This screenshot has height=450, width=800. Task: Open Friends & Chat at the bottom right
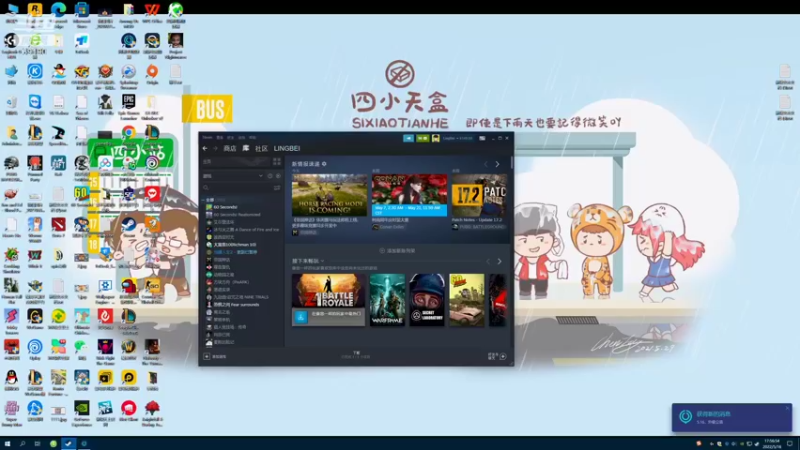click(x=497, y=356)
